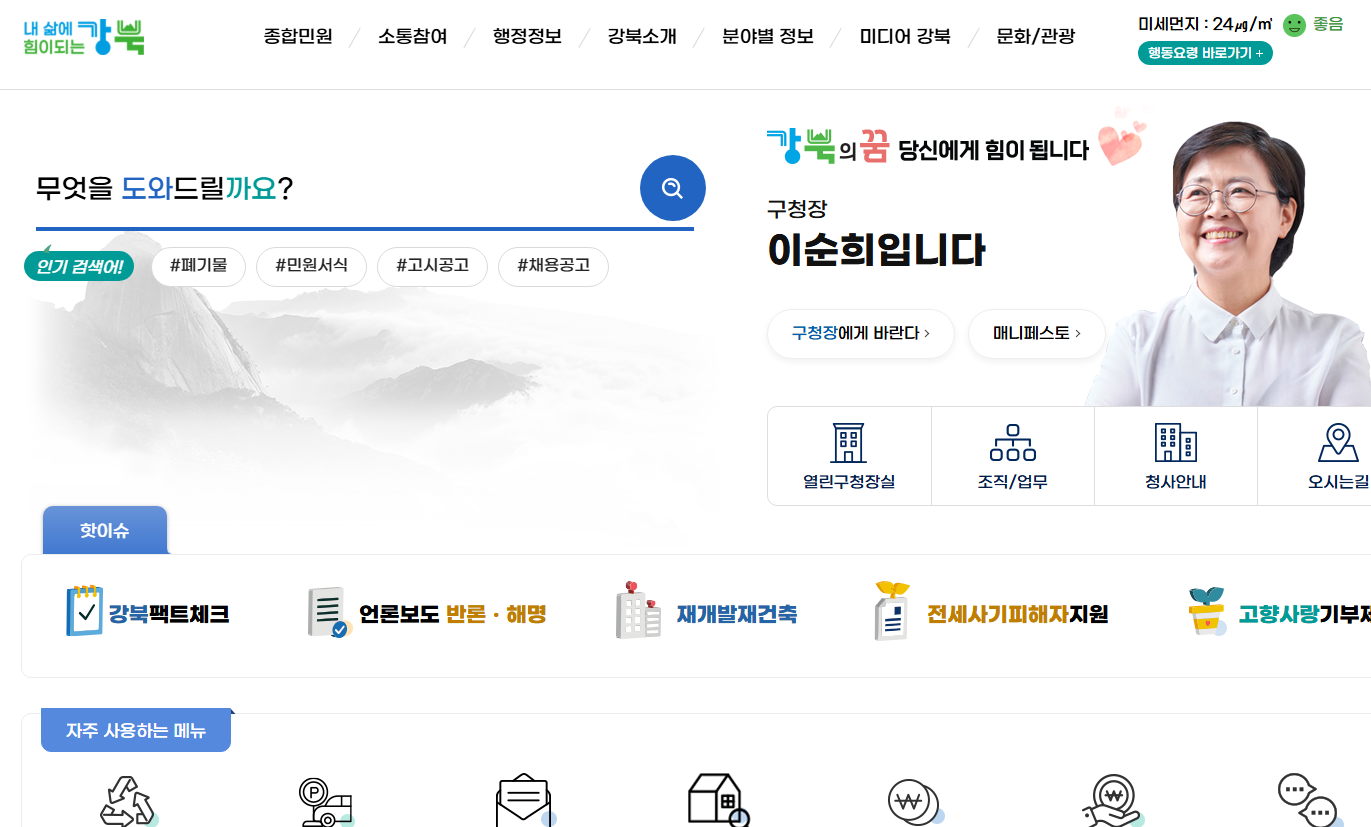Open the 재개발재건축 link text

pyautogui.click(x=737, y=614)
